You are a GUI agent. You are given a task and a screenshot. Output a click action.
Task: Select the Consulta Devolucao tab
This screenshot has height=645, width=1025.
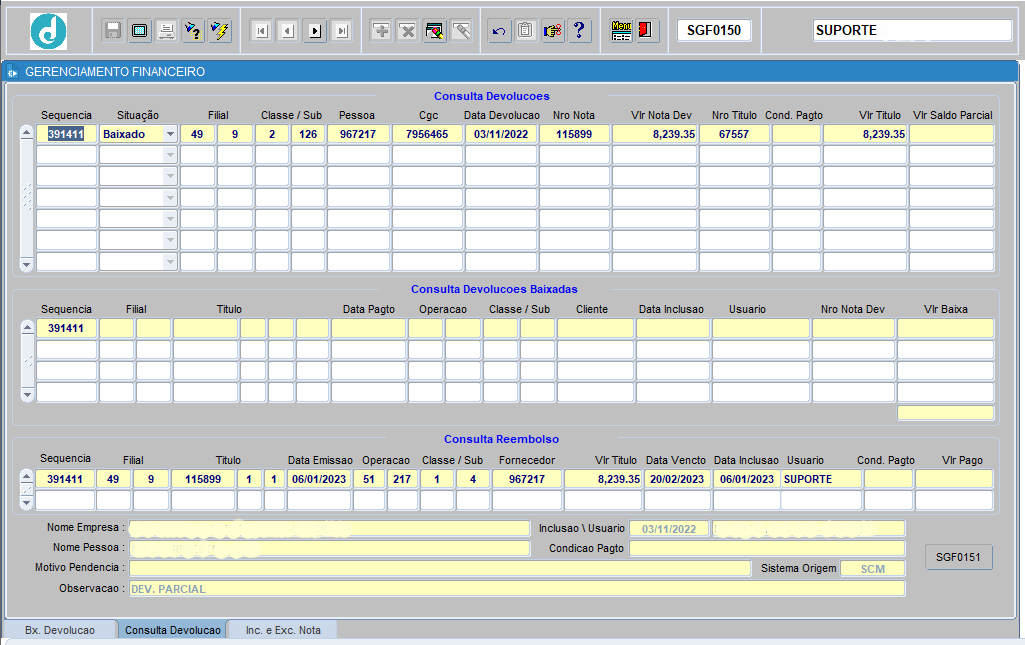pos(173,630)
